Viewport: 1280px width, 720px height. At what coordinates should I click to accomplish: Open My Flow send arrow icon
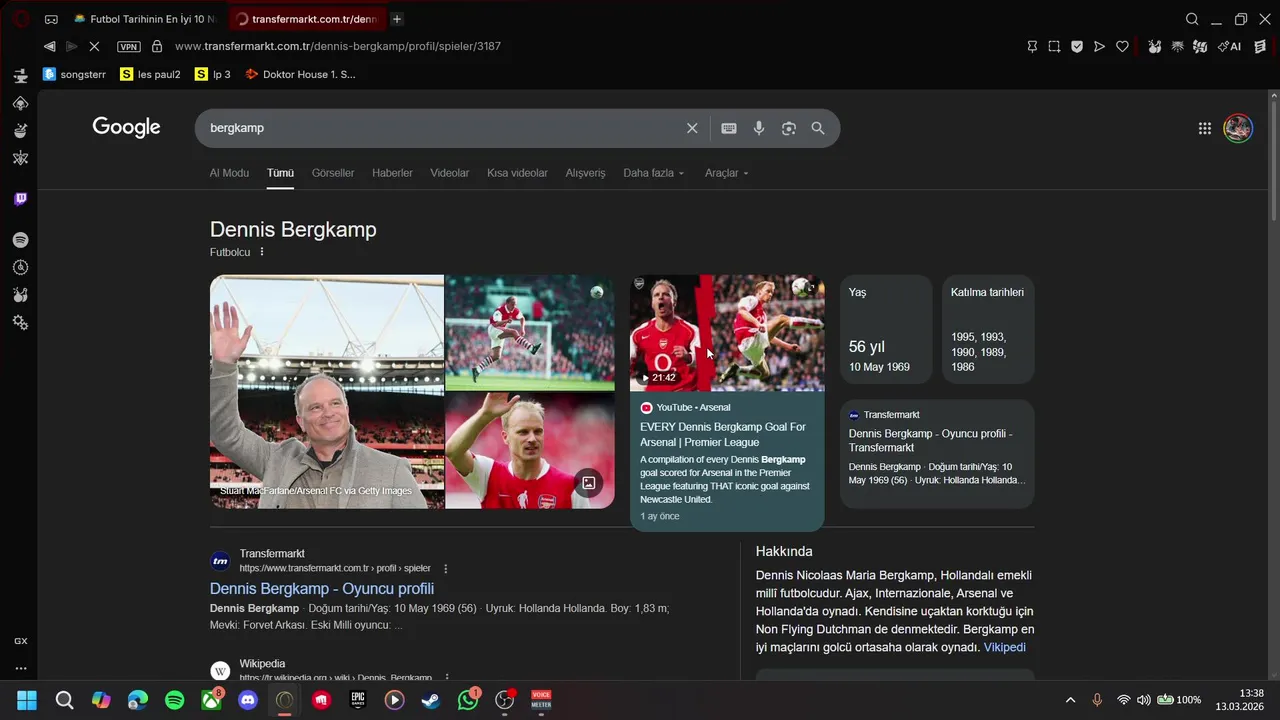pyautogui.click(x=1099, y=46)
